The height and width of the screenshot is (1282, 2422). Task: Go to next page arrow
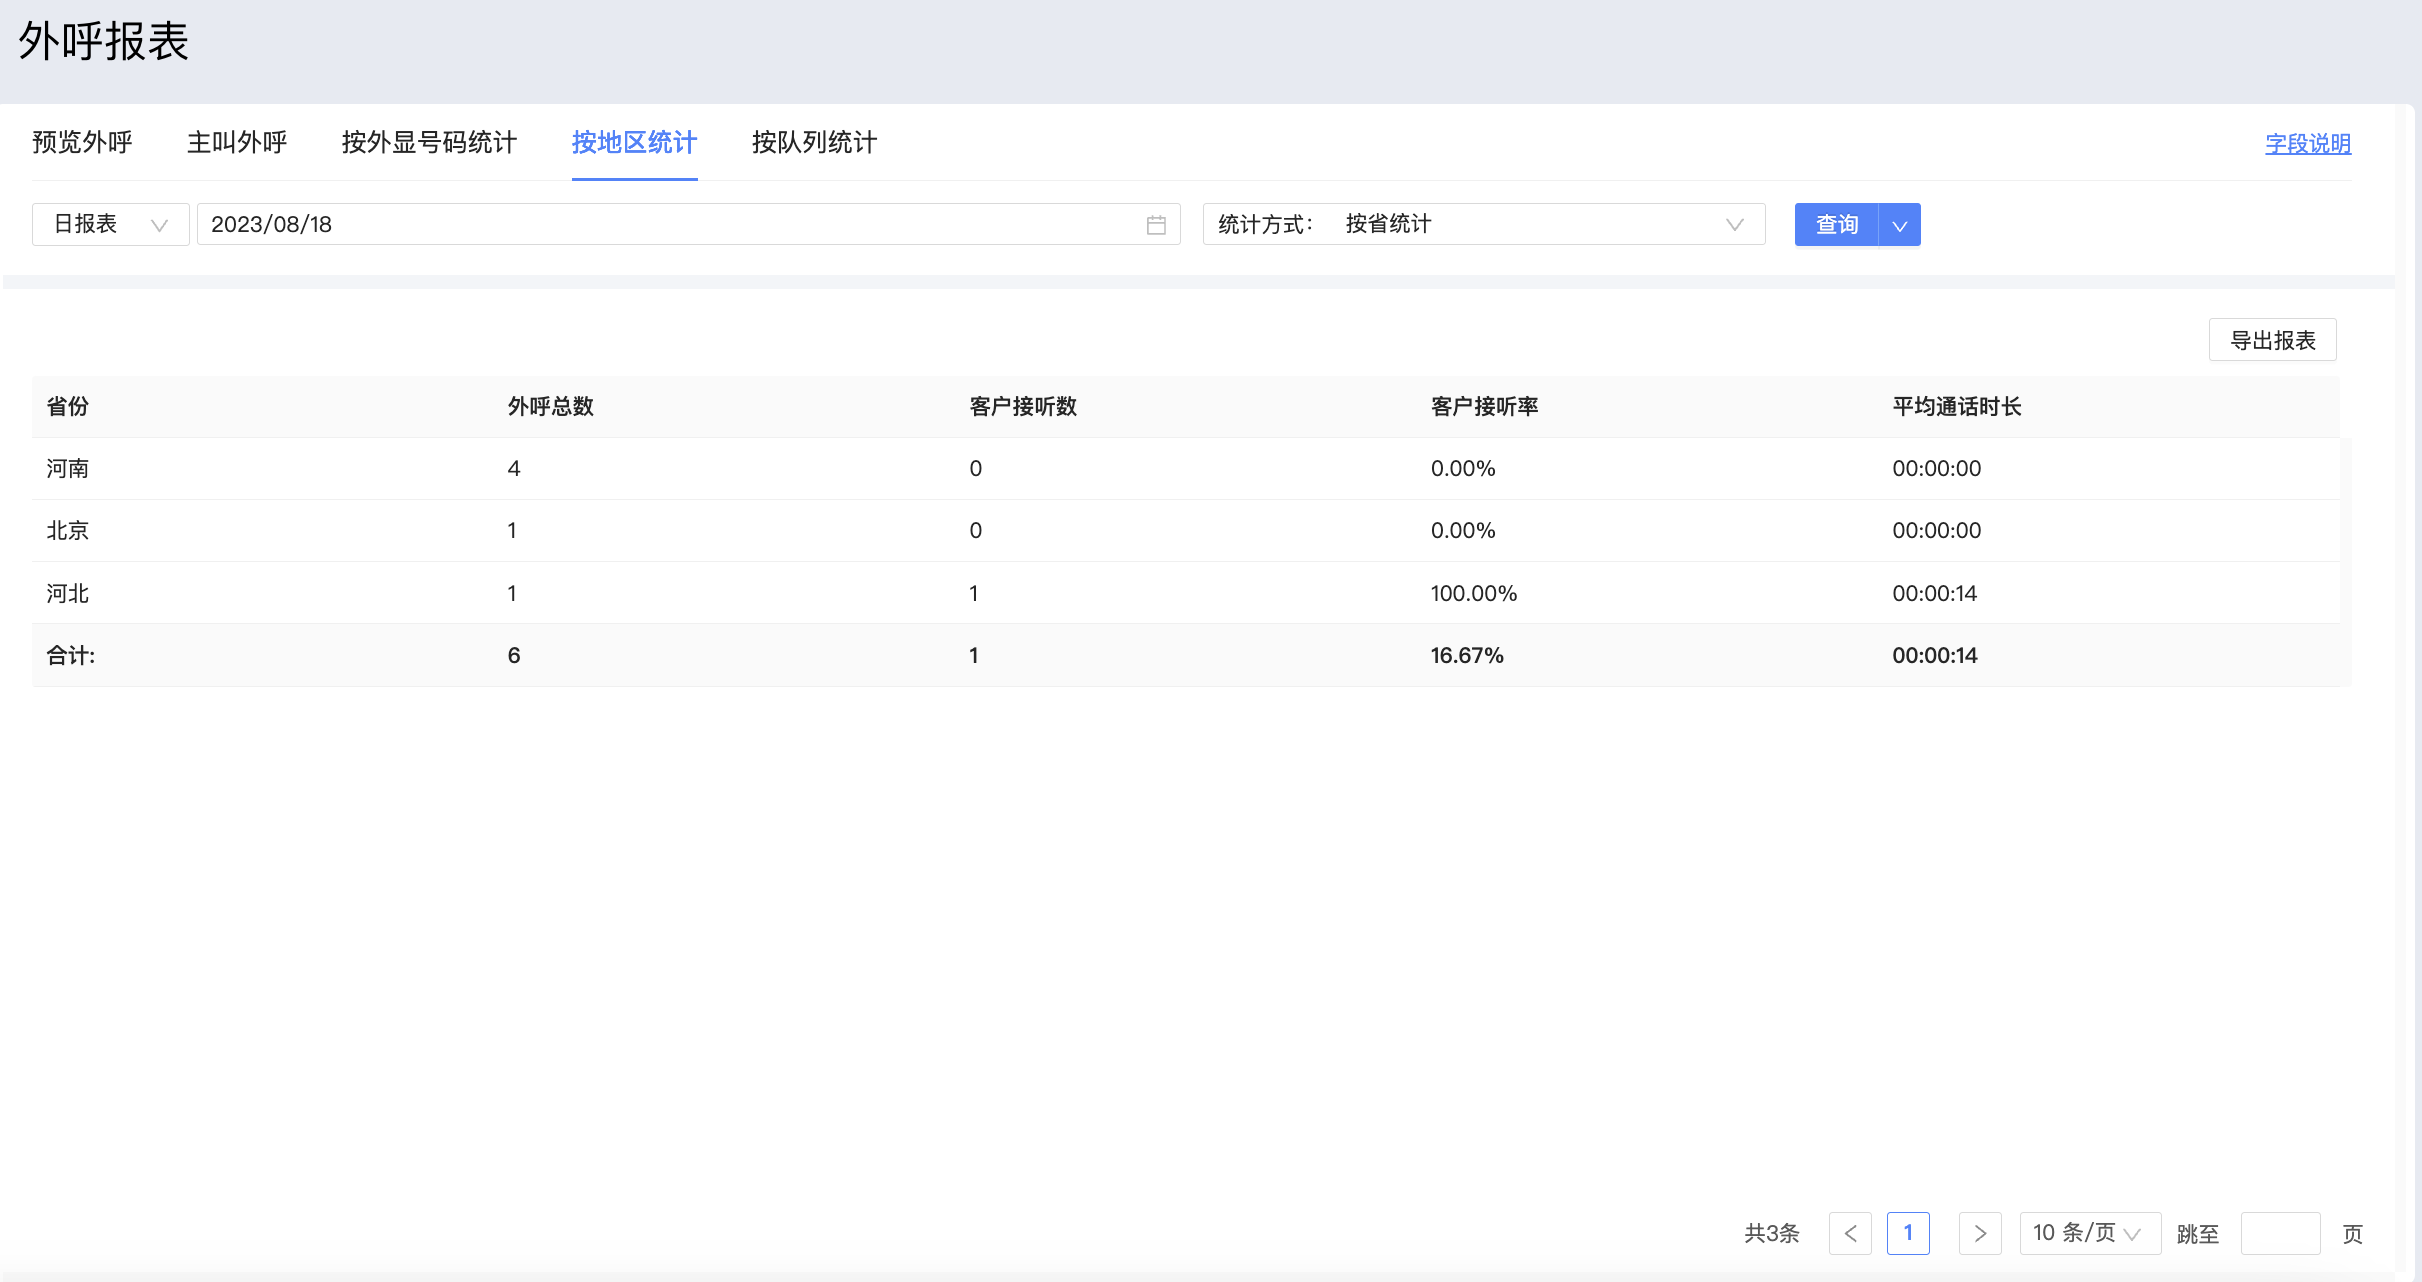[x=1979, y=1233]
